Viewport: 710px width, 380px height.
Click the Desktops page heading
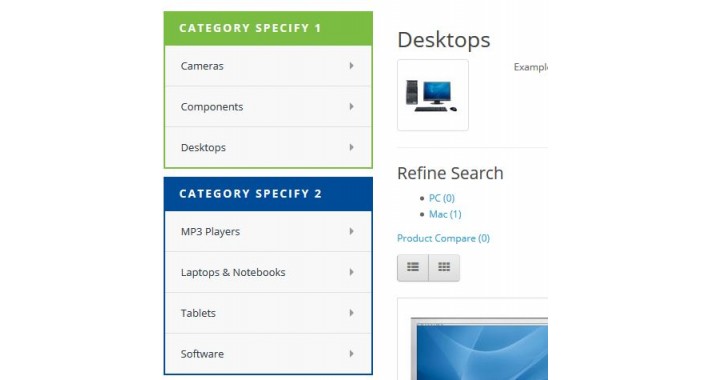[444, 40]
